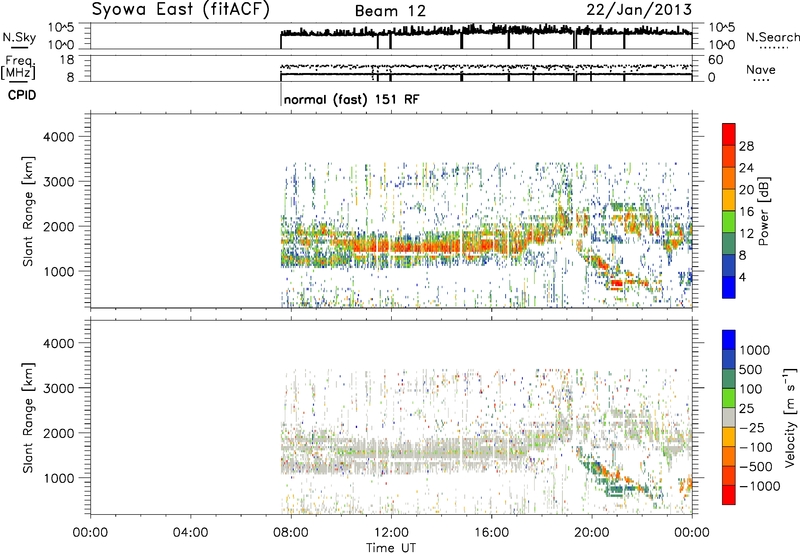Click the '16:00' time tick label
The width and height of the screenshot is (800, 554).
(x=491, y=533)
